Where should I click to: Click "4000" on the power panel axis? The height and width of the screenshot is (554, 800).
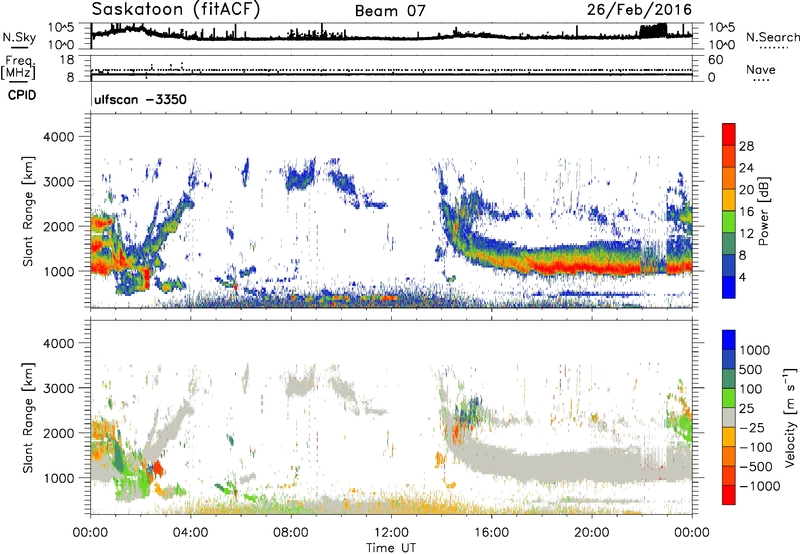coord(58,137)
